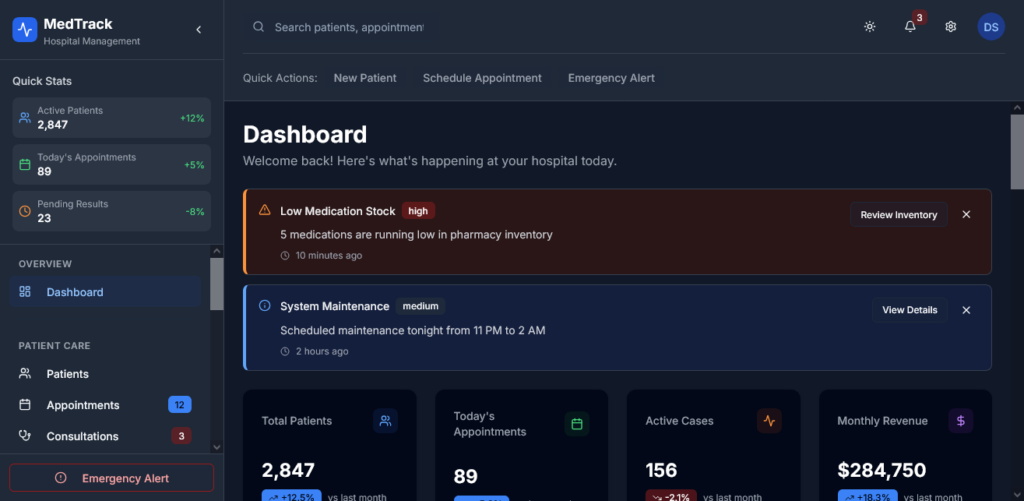The image size is (1024, 501).
Task: Select Consultations in the sidebar menu
Action: click(82, 436)
